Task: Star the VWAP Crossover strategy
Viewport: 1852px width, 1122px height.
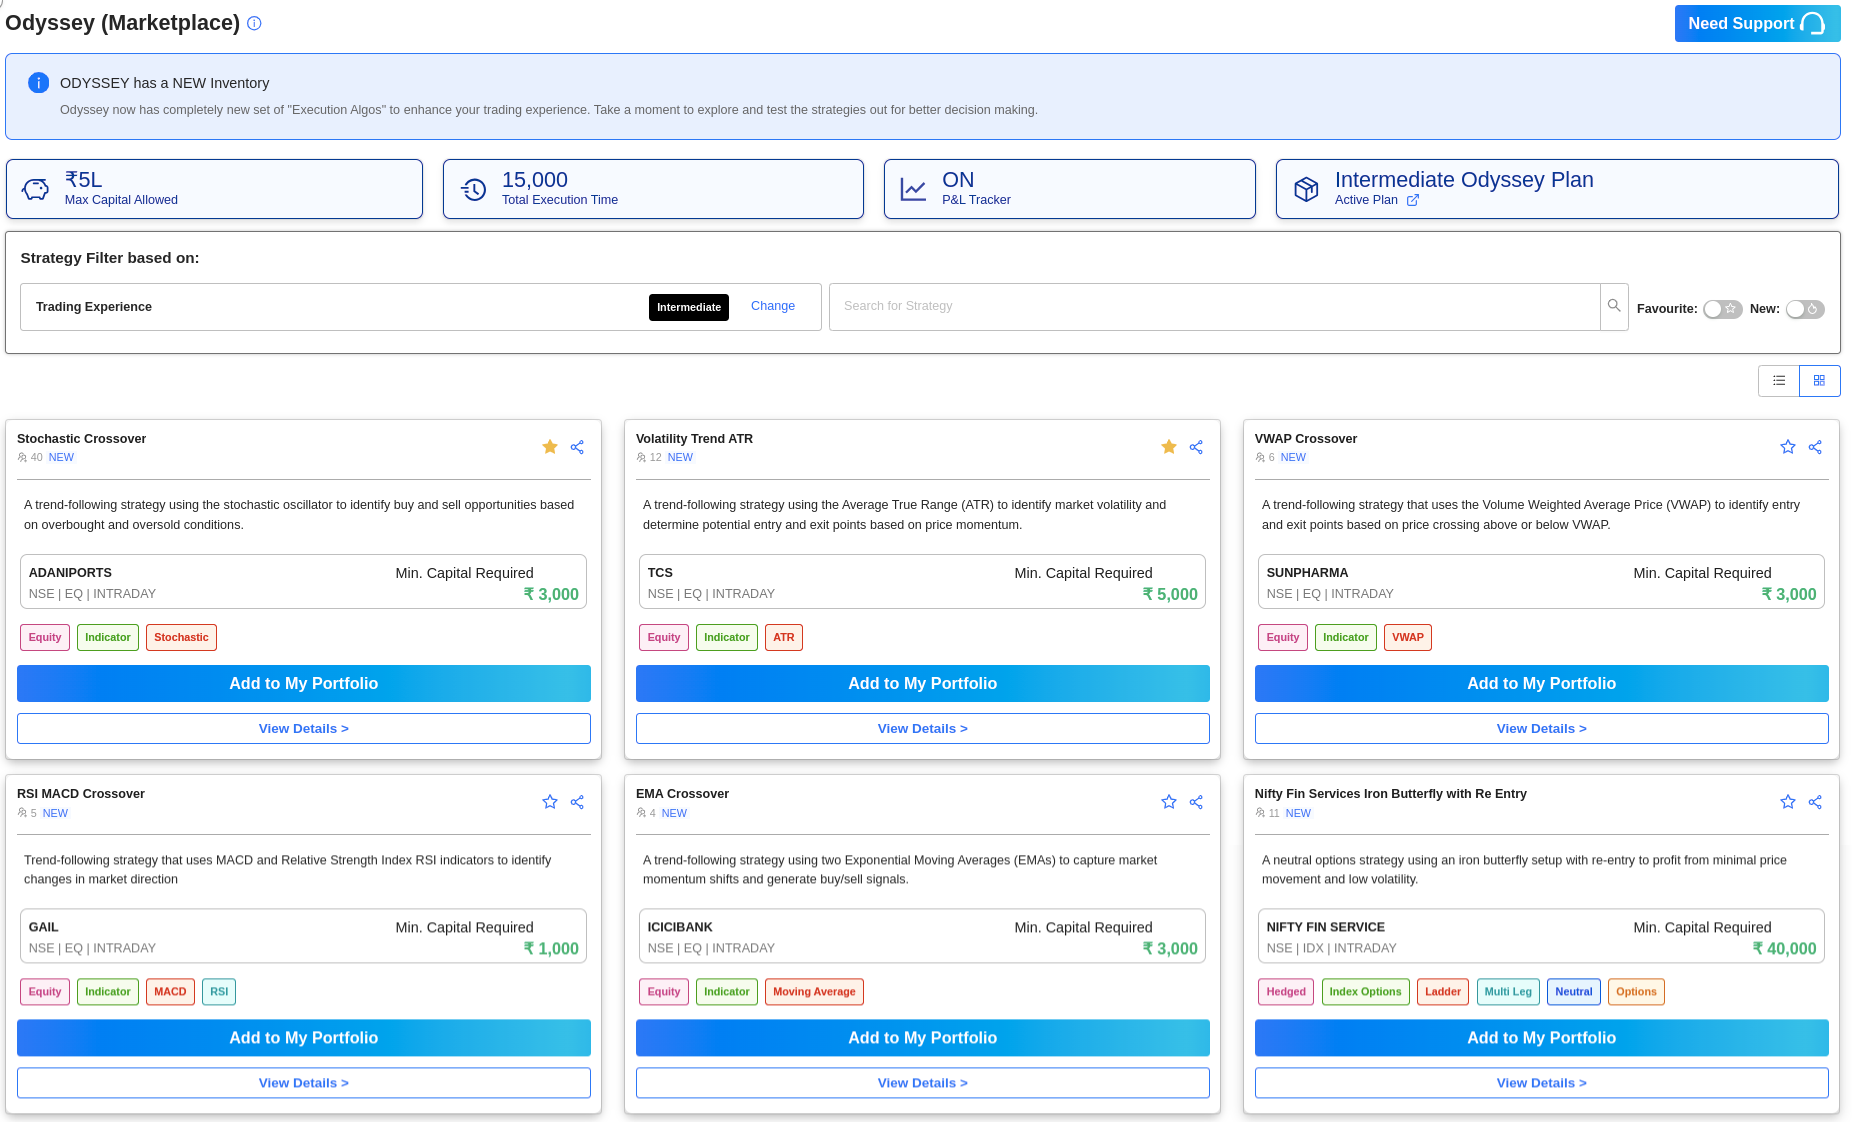Action: pyautogui.click(x=1788, y=447)
